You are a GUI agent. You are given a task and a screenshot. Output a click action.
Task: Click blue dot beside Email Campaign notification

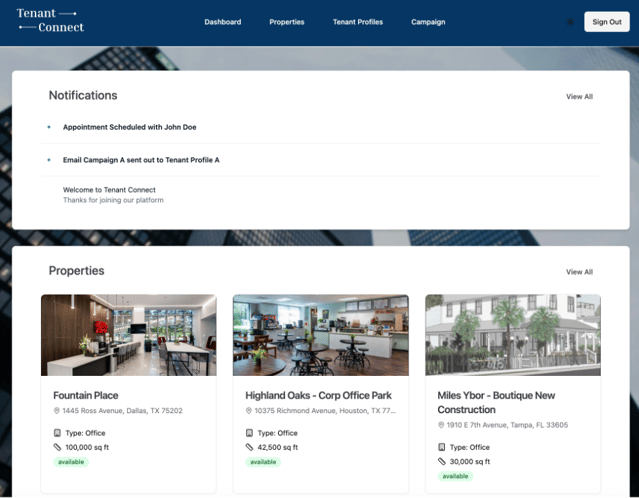(x=49, y=160)
